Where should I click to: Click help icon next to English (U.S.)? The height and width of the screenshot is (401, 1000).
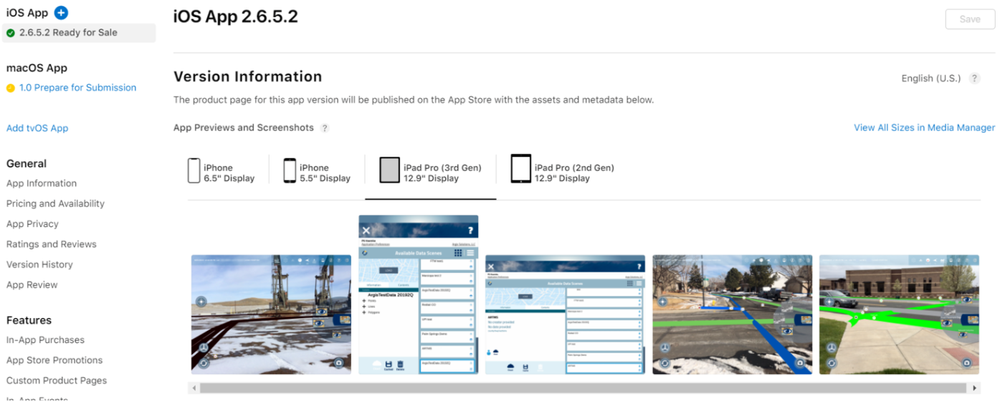click(x=974, y=78)
